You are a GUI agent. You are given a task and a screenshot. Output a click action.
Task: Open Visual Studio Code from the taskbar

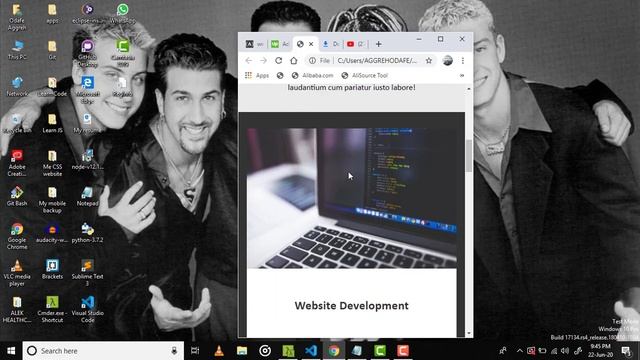[x=311, y=351]
